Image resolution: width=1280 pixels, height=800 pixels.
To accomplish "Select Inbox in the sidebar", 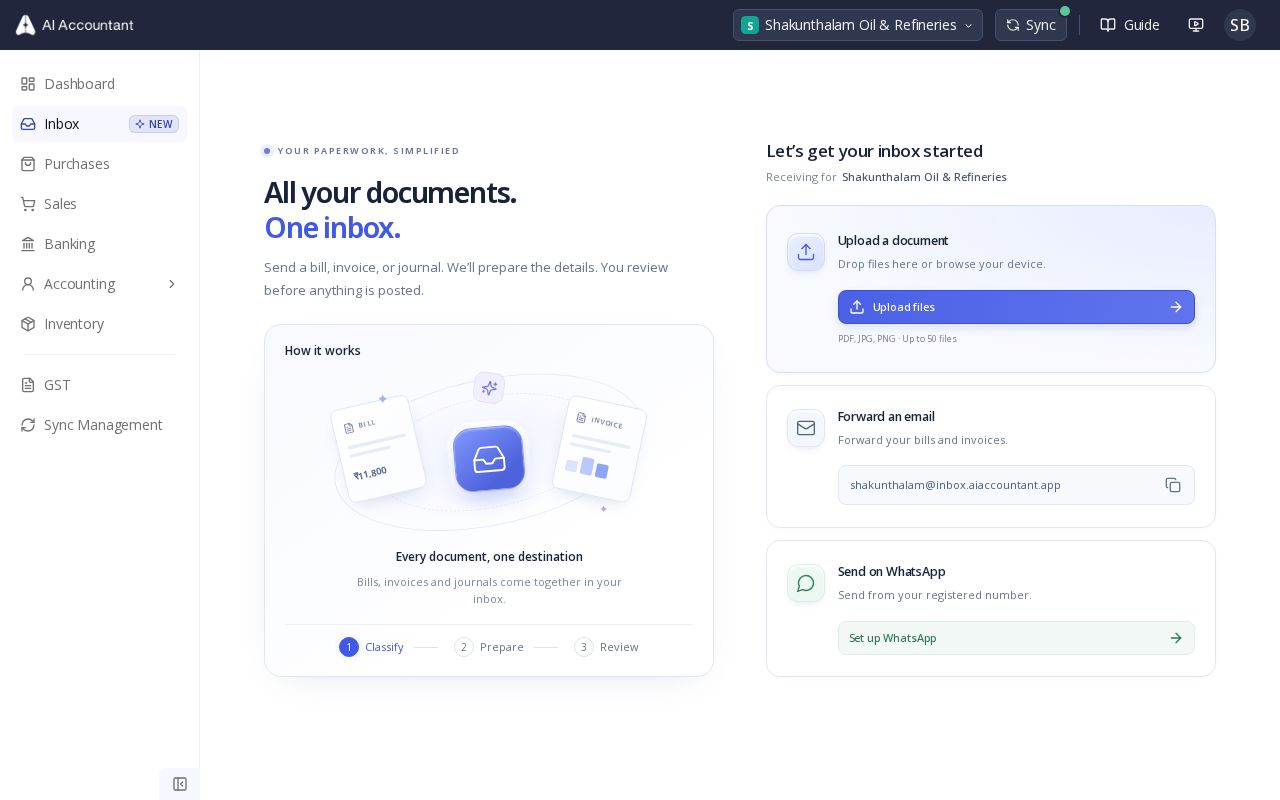I will click(99, 124).
